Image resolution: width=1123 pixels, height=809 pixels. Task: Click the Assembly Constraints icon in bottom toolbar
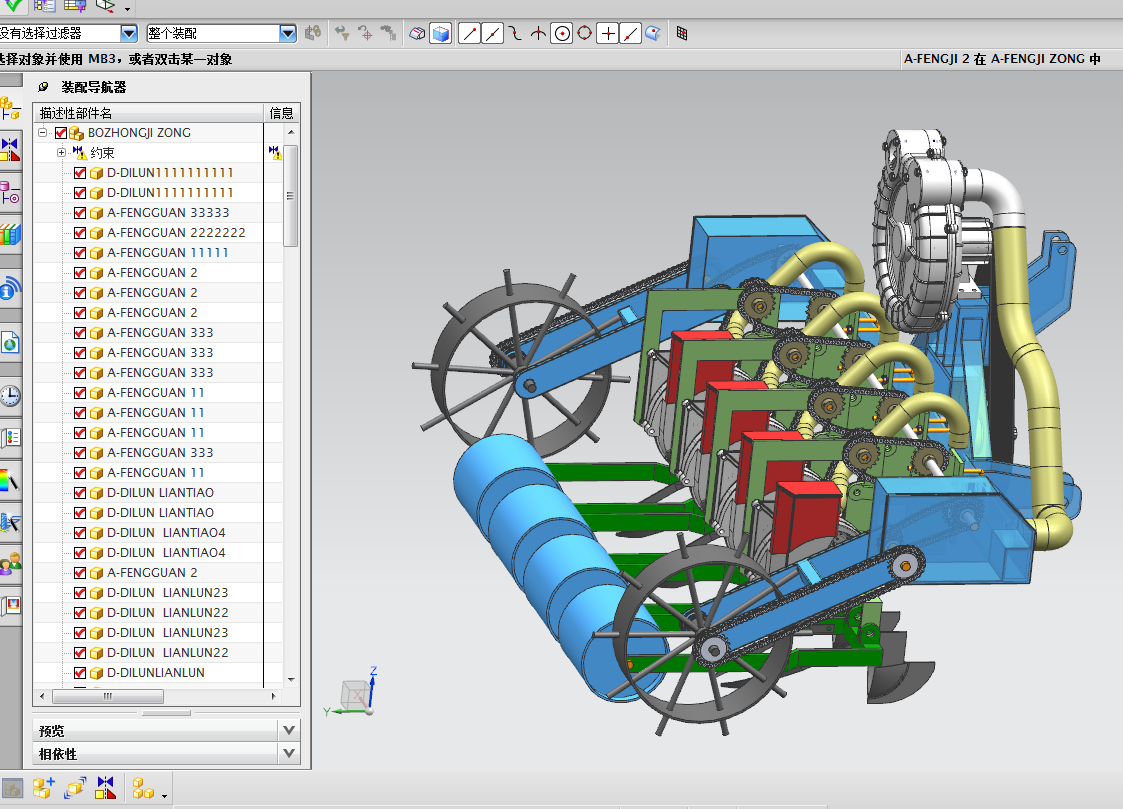[105, 788]
